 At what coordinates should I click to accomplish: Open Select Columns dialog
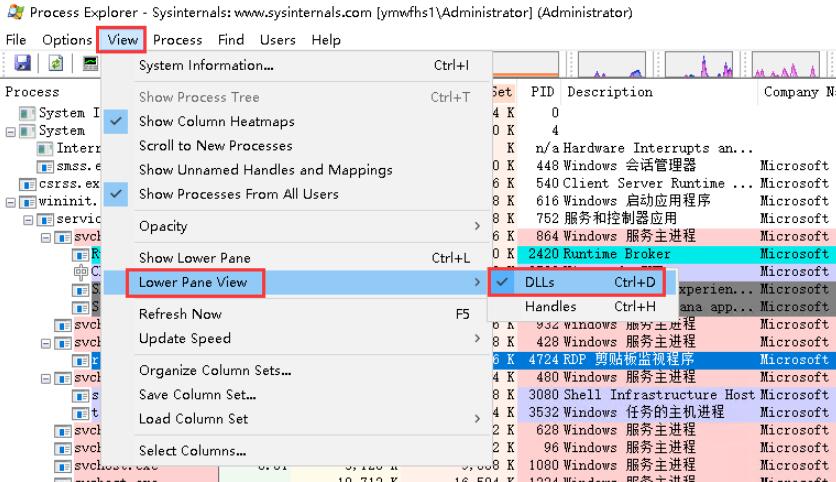296,451
